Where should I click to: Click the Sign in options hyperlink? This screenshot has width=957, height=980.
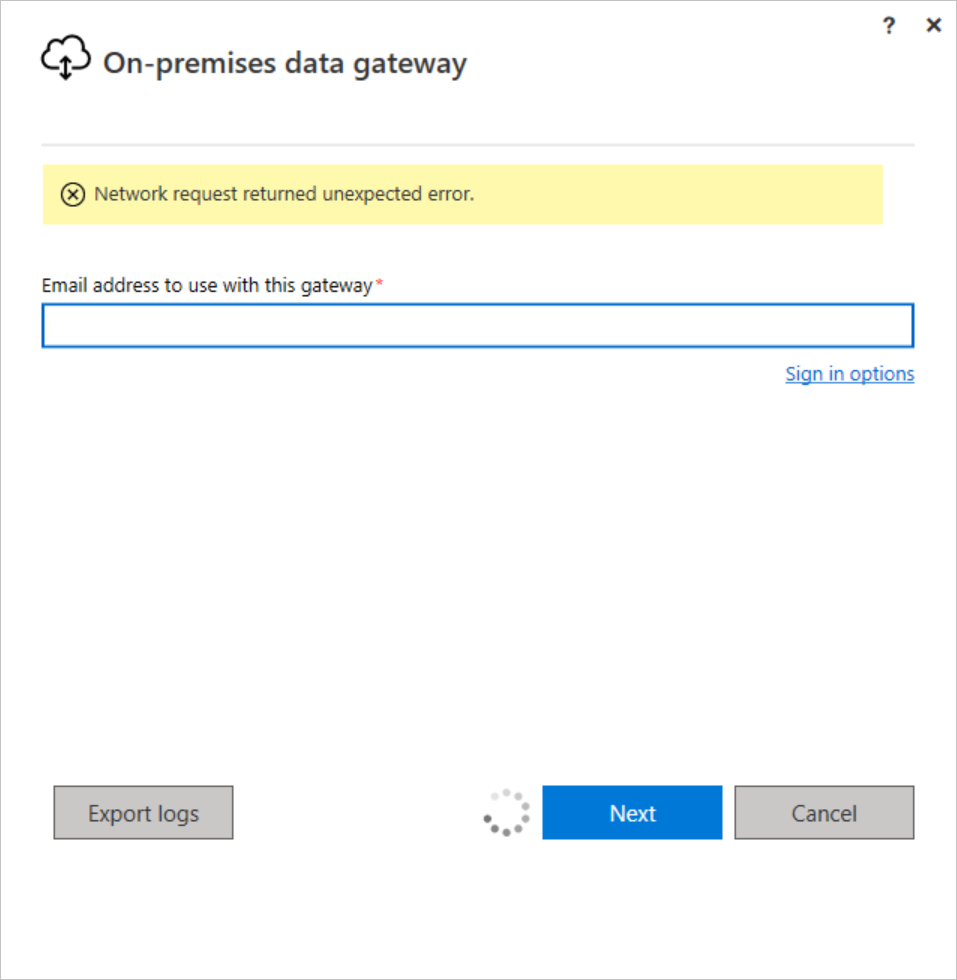click(x=849, y=373)
